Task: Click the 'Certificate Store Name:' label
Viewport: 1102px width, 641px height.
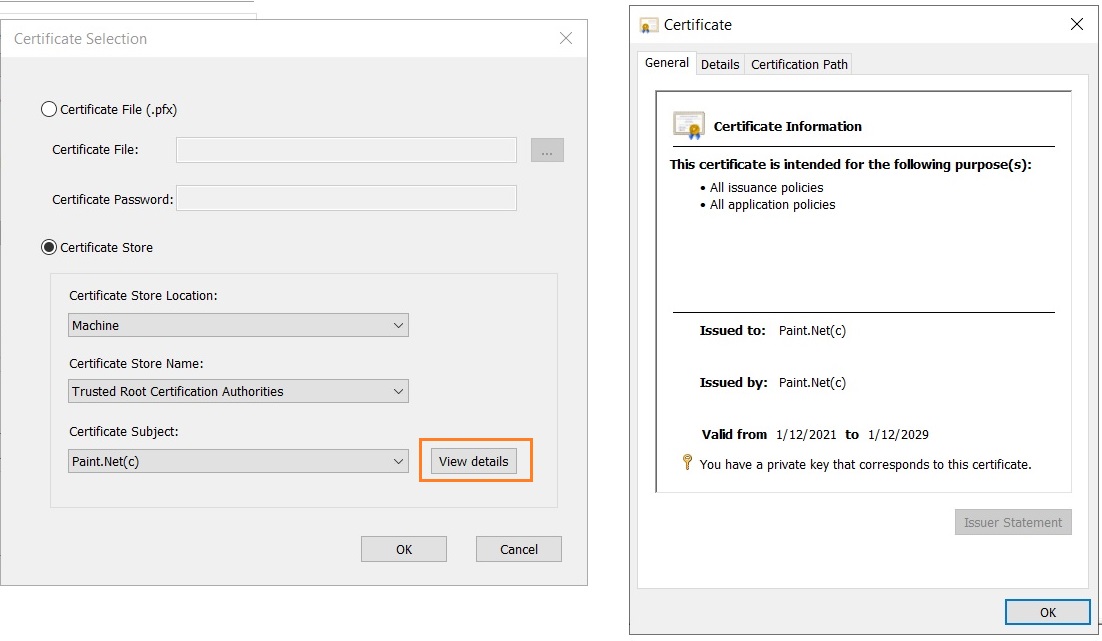Action: [136, 363]
